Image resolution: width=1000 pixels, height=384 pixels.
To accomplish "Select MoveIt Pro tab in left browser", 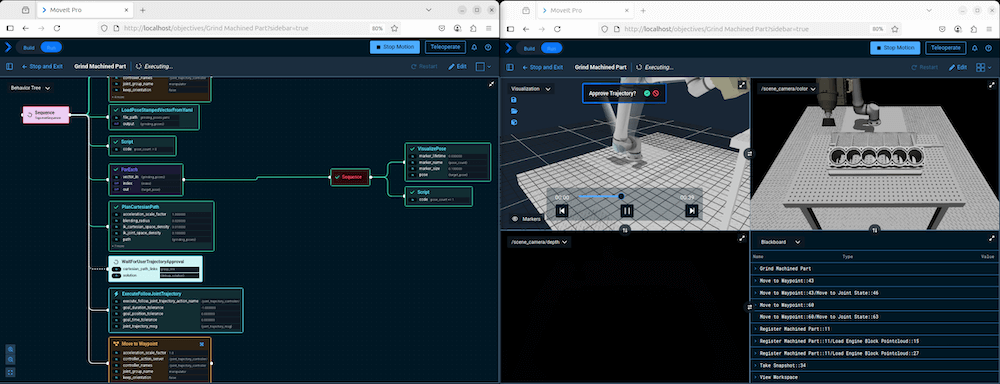I will [x=85, y=10].
